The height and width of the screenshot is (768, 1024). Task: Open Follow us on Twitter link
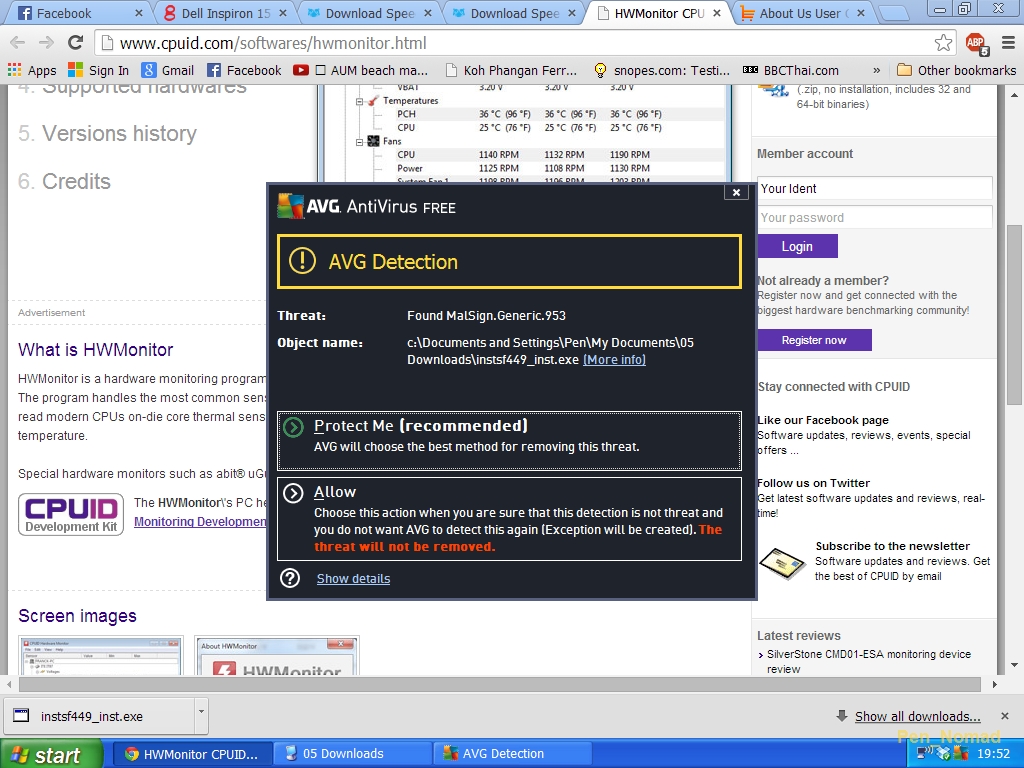pyautogui.click(x=814, y=483)
